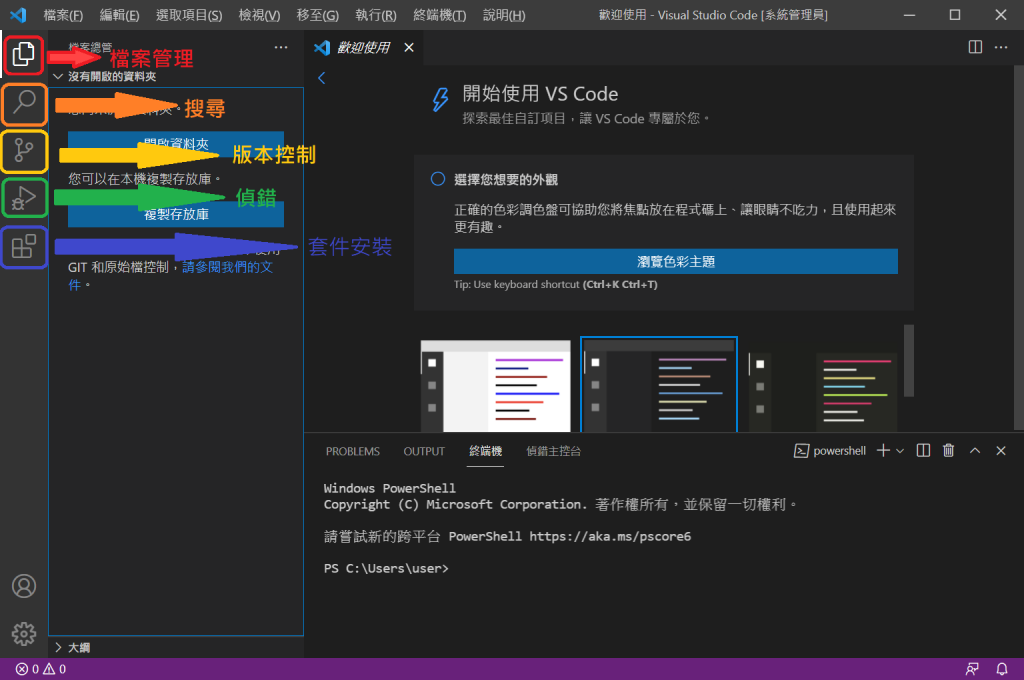
Task: Open errors and warnings status bar entry
Action: coord(41,669)
